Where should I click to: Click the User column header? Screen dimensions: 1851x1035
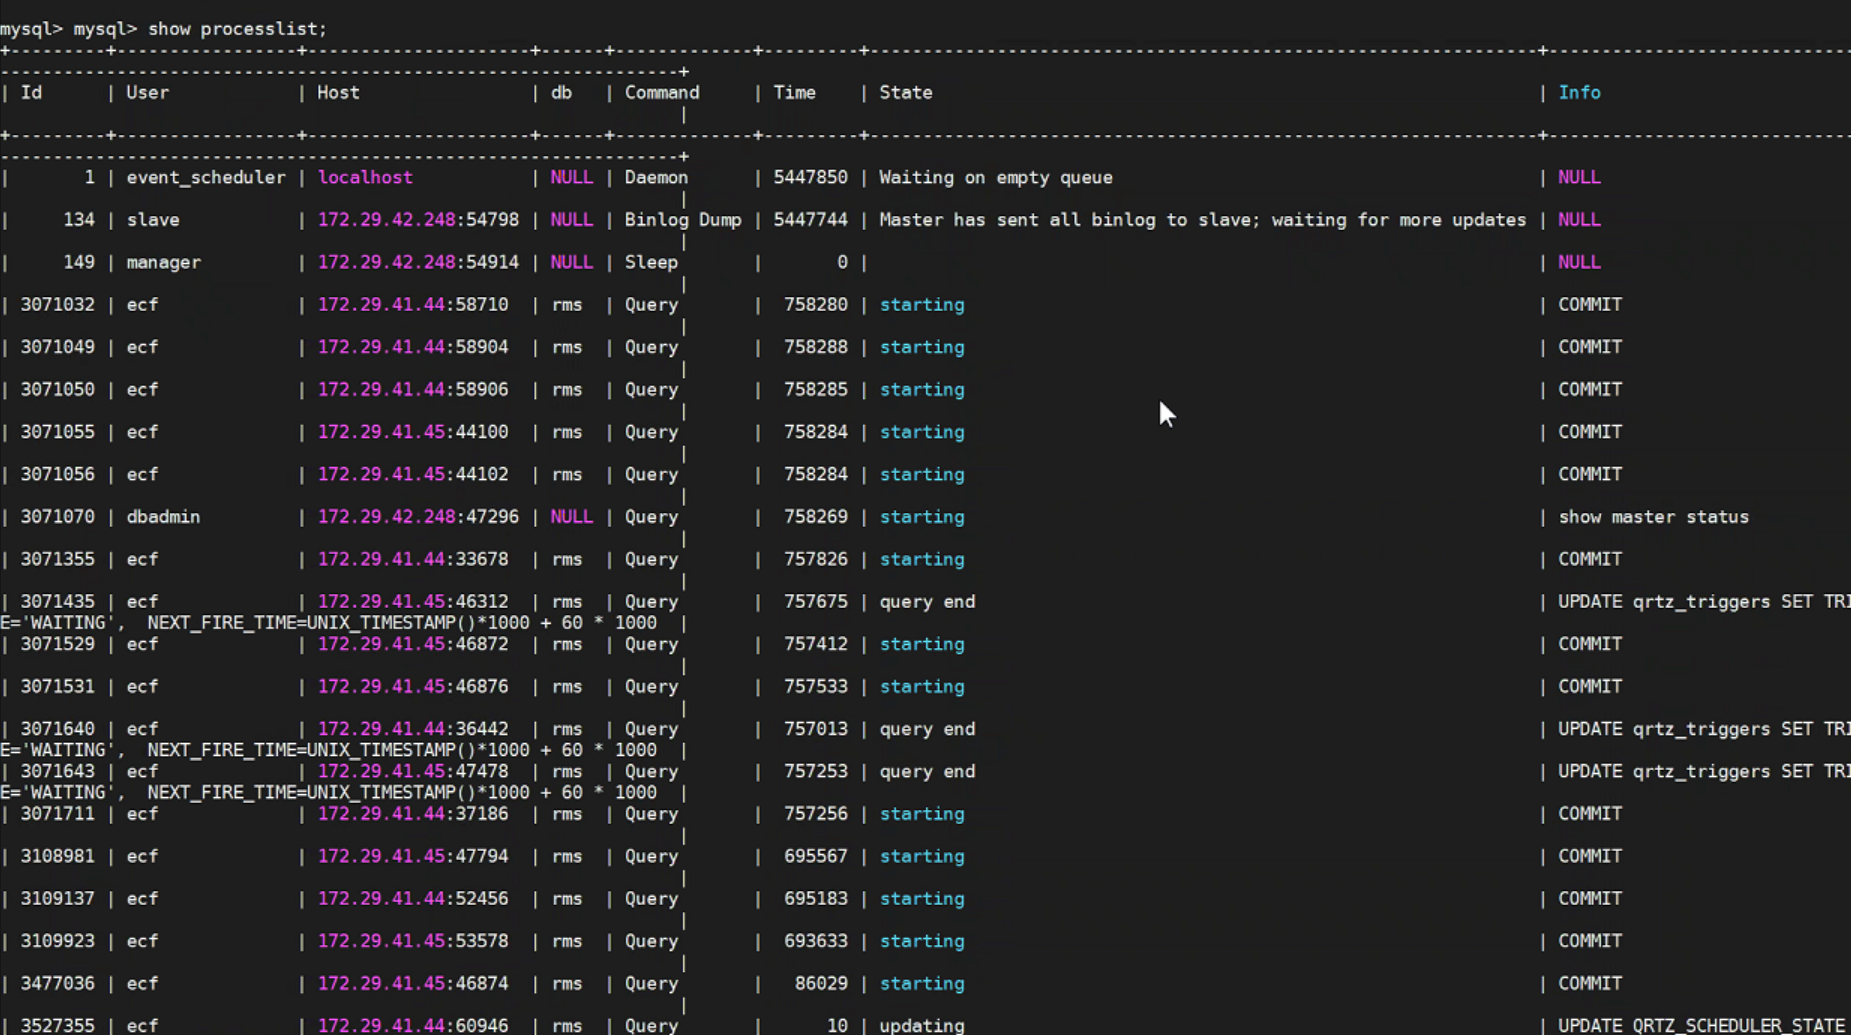147,93
